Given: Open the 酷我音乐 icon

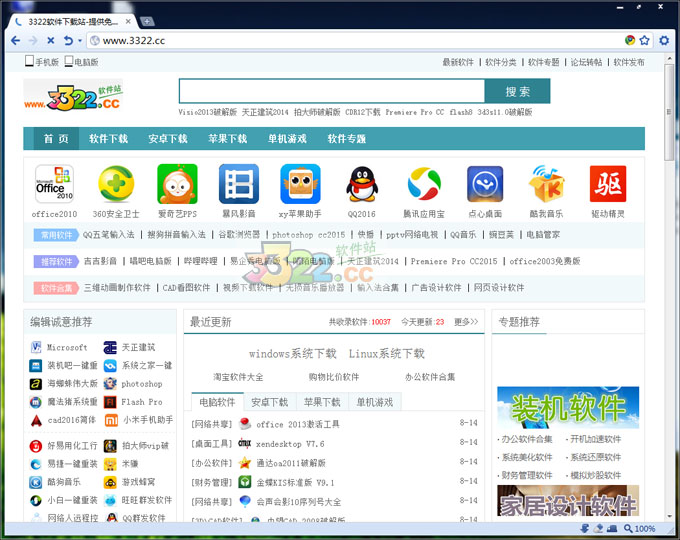Looking at the screenshot, I should [546, 184].
